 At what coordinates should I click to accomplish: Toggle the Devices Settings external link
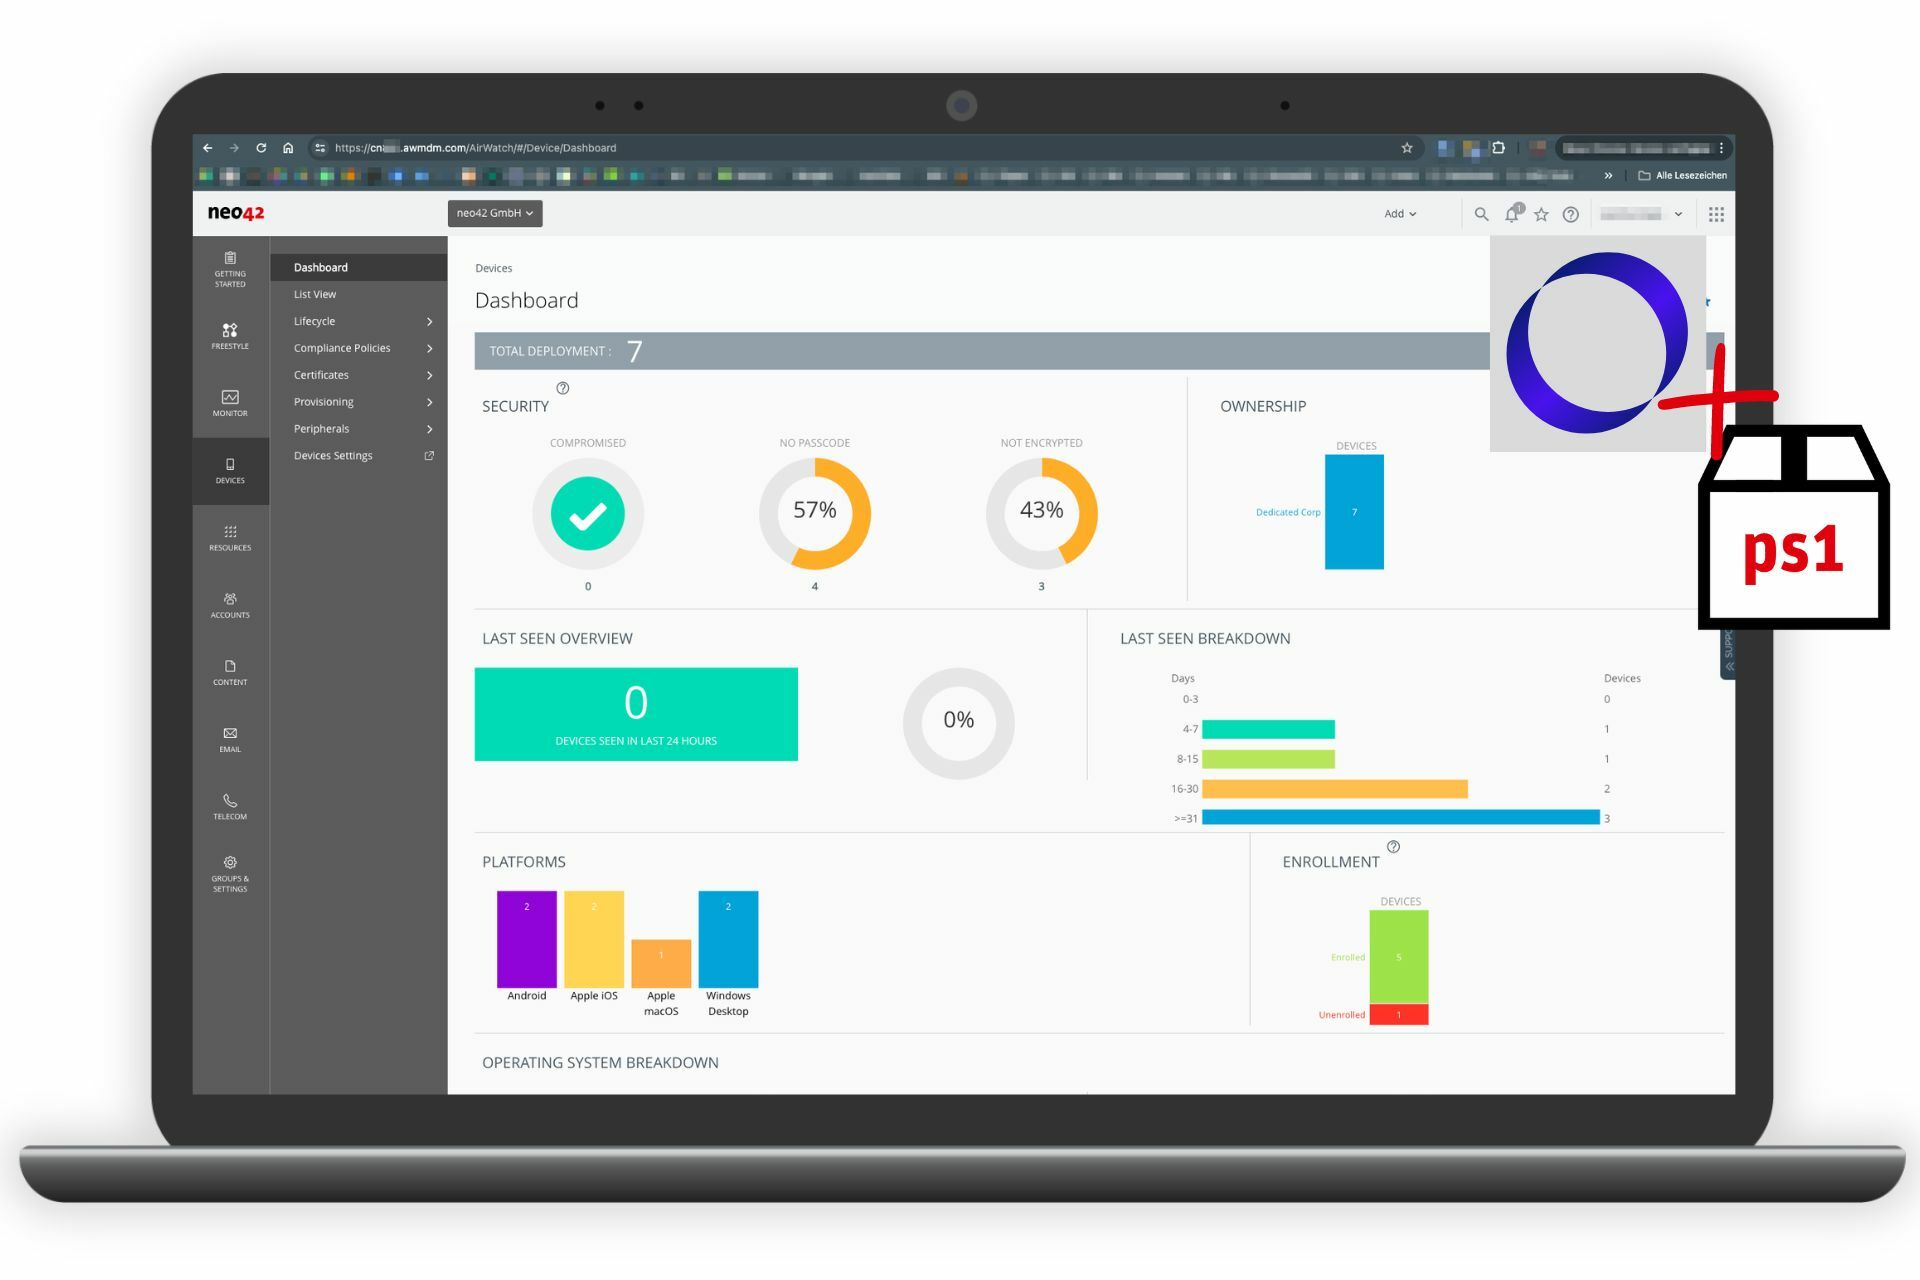click(x=427, y=454)
